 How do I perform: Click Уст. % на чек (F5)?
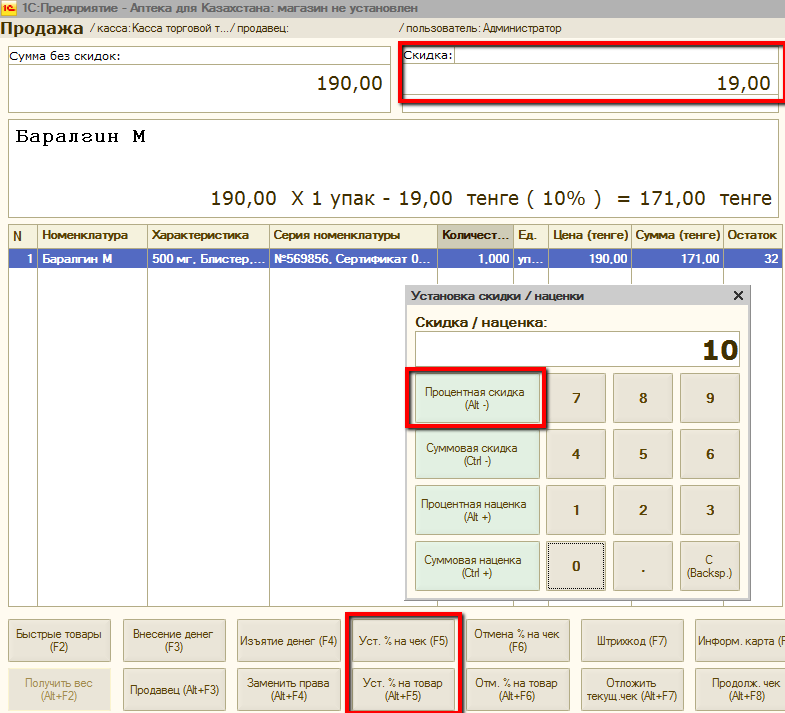403,641
